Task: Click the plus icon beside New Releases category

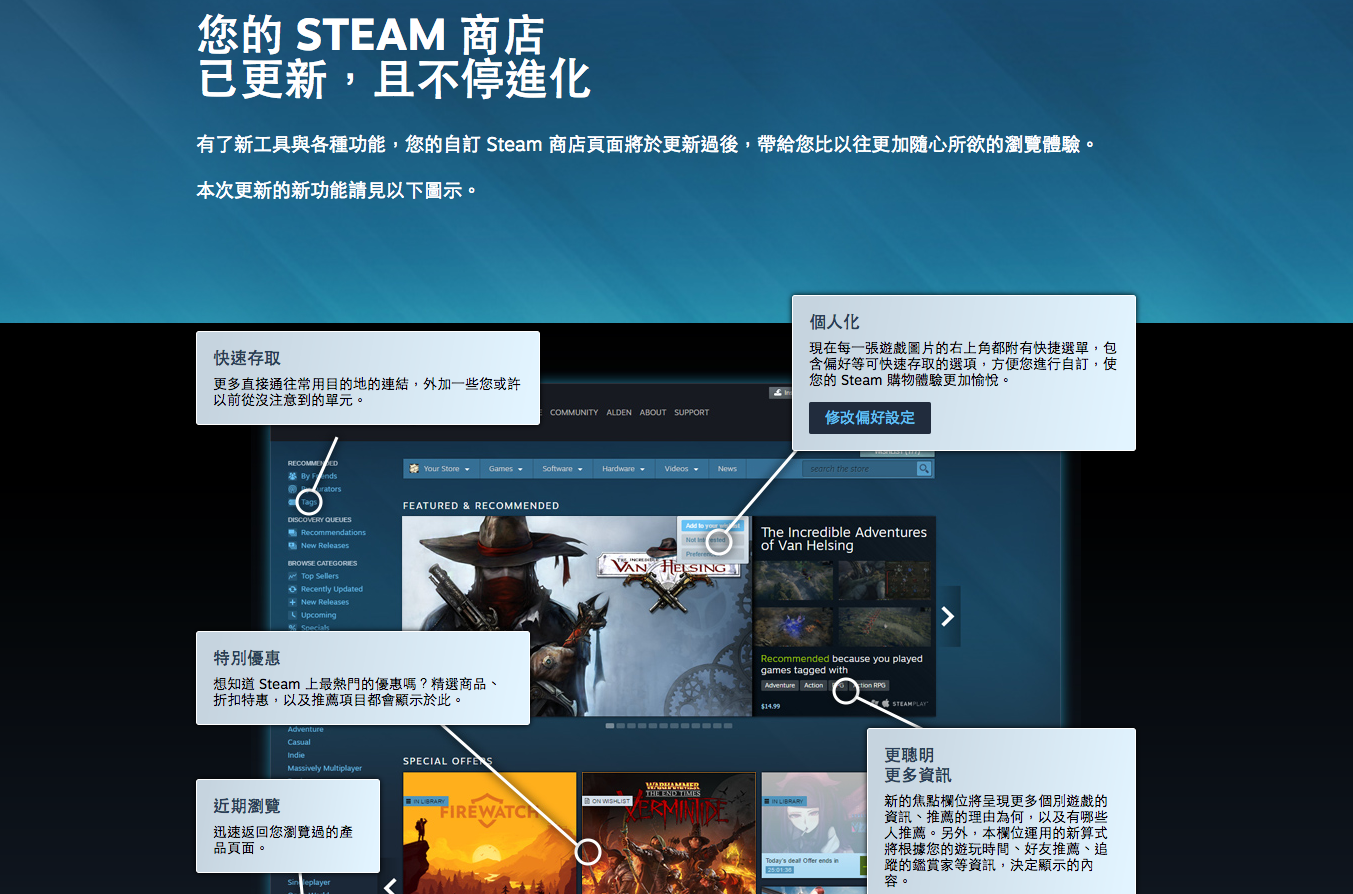Action: (x=292, y=603)
